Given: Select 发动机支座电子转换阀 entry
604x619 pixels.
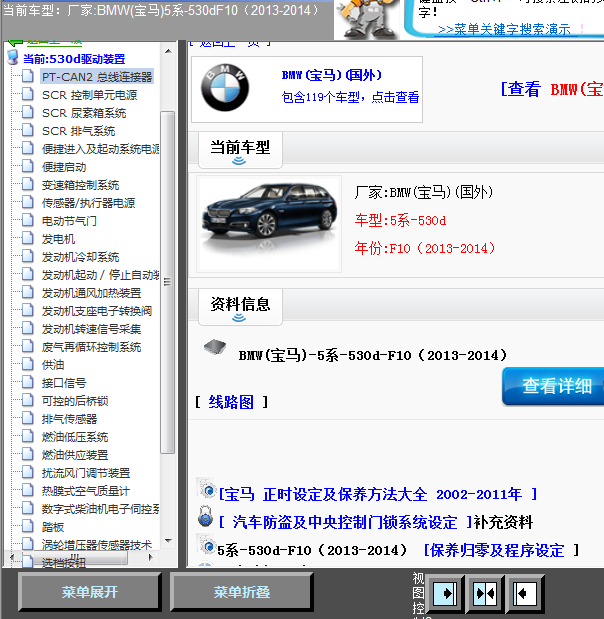Looking at the screenshot, I should pos(97,311).
